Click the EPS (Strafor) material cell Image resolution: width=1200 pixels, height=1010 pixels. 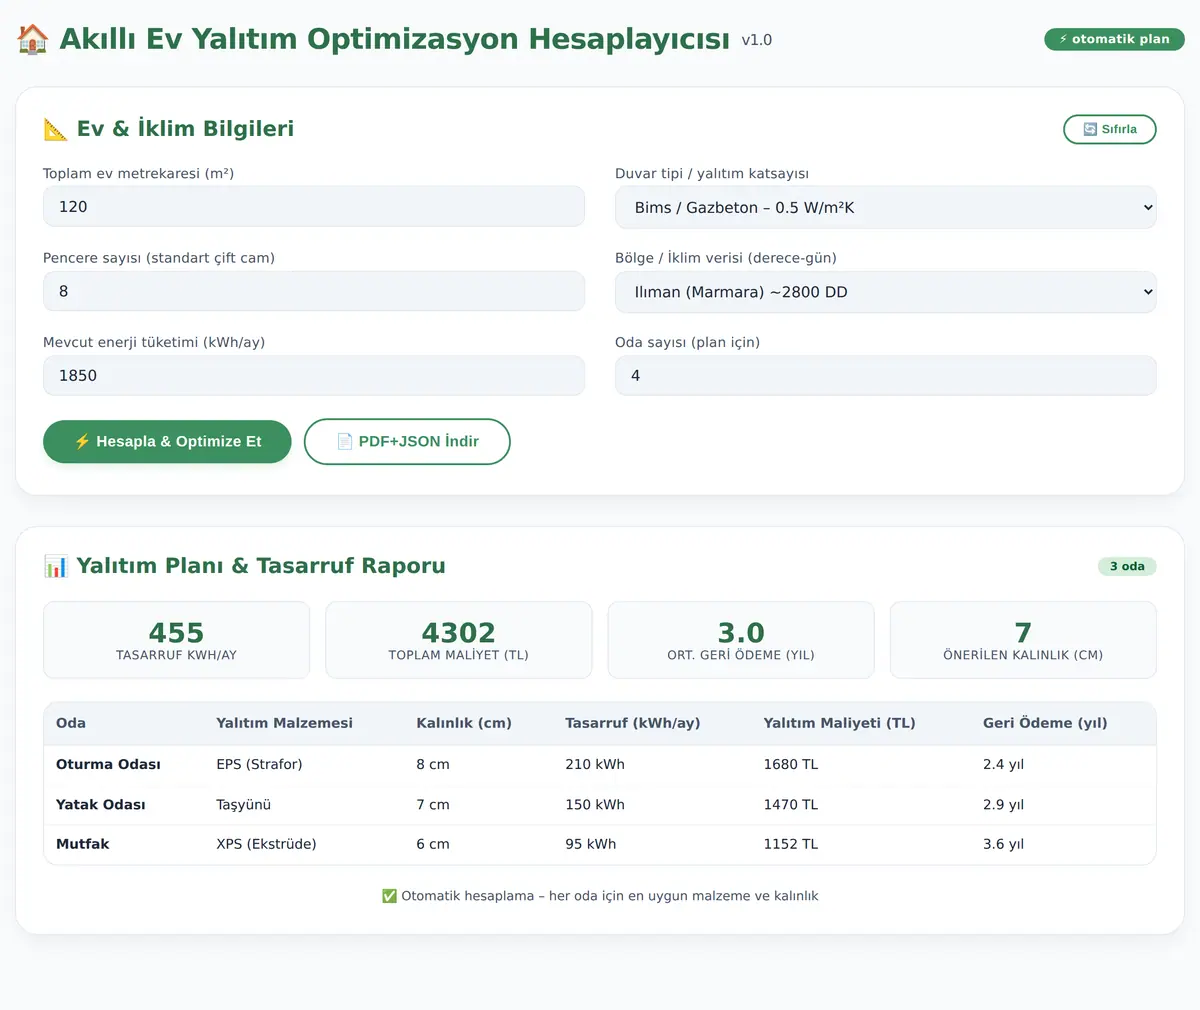(x=259, y=764)
